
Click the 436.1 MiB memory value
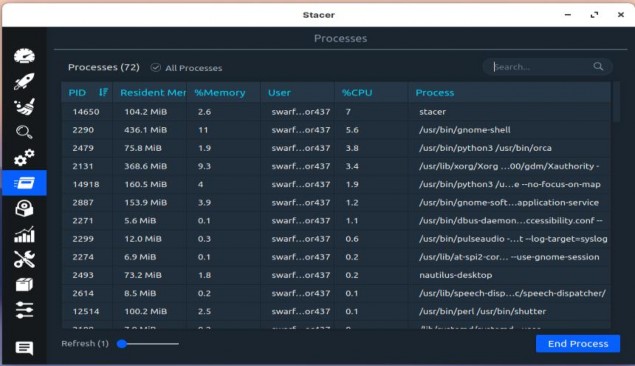click(145, 130)
